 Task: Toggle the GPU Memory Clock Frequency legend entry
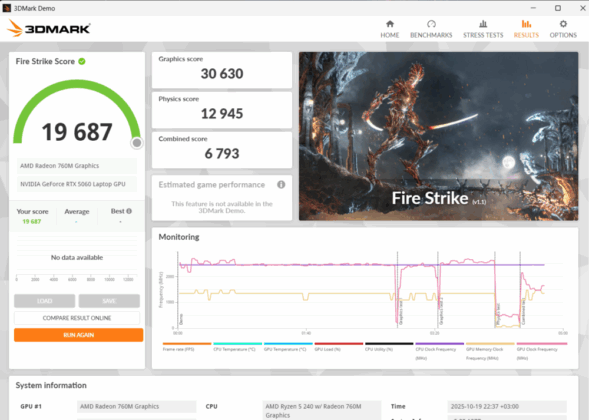click(x=490, y=351)
